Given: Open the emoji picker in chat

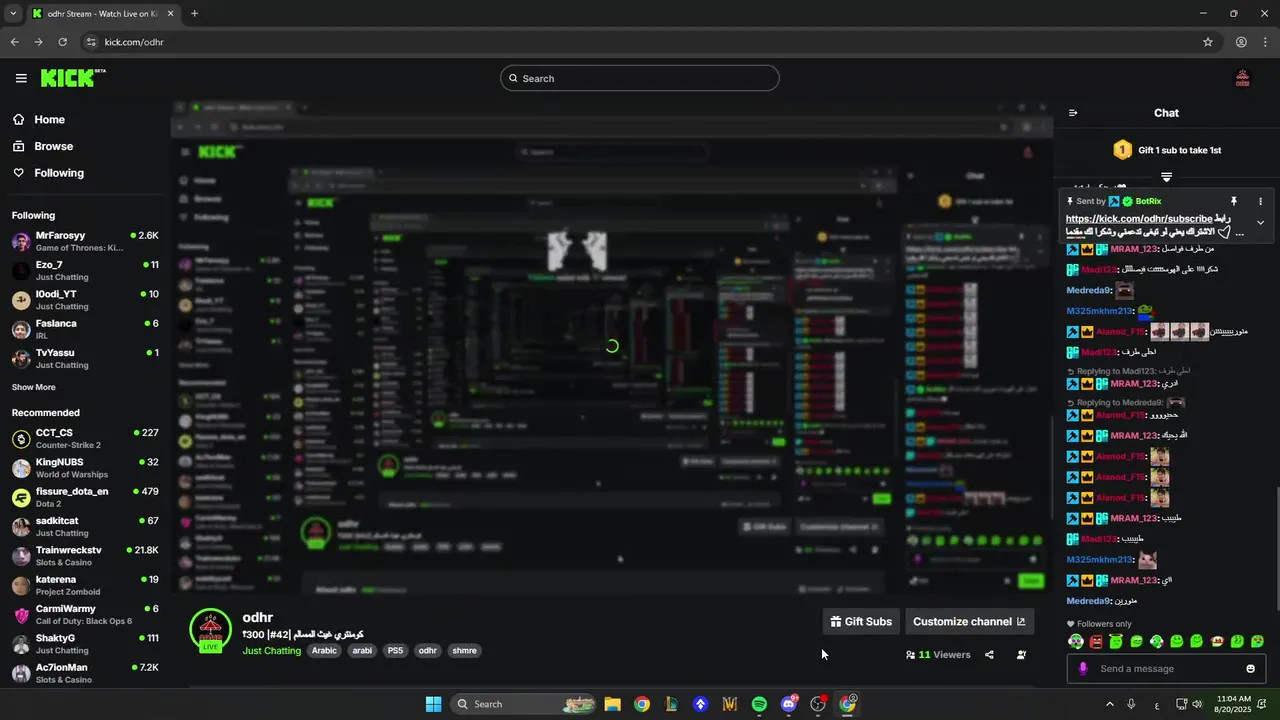Looking at the screenshot, I should (x=1250, y=669).
